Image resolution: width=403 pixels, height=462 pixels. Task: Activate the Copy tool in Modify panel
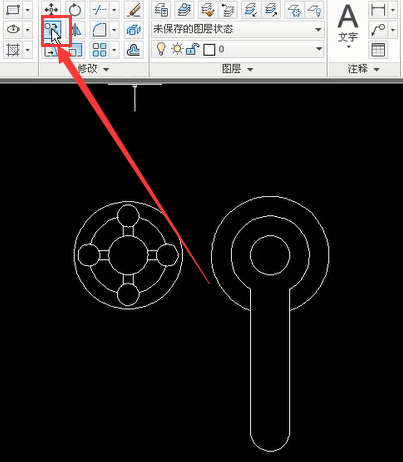click(x=53, y=30)
